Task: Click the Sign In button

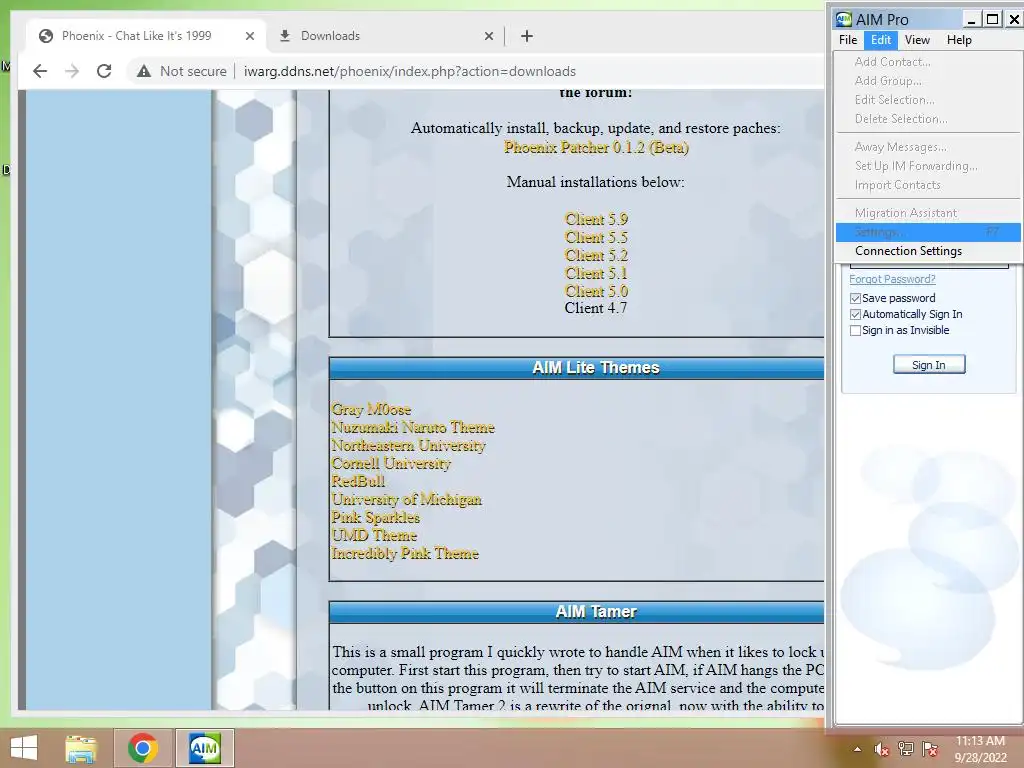Action: coord(929,364)
